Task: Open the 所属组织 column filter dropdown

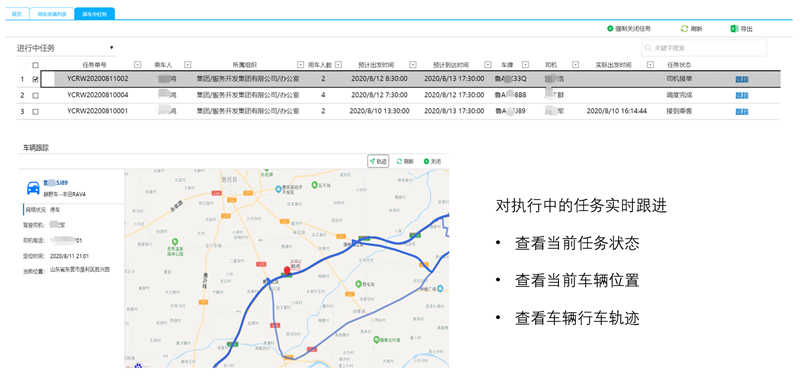Action: click(x=300, y=65)
